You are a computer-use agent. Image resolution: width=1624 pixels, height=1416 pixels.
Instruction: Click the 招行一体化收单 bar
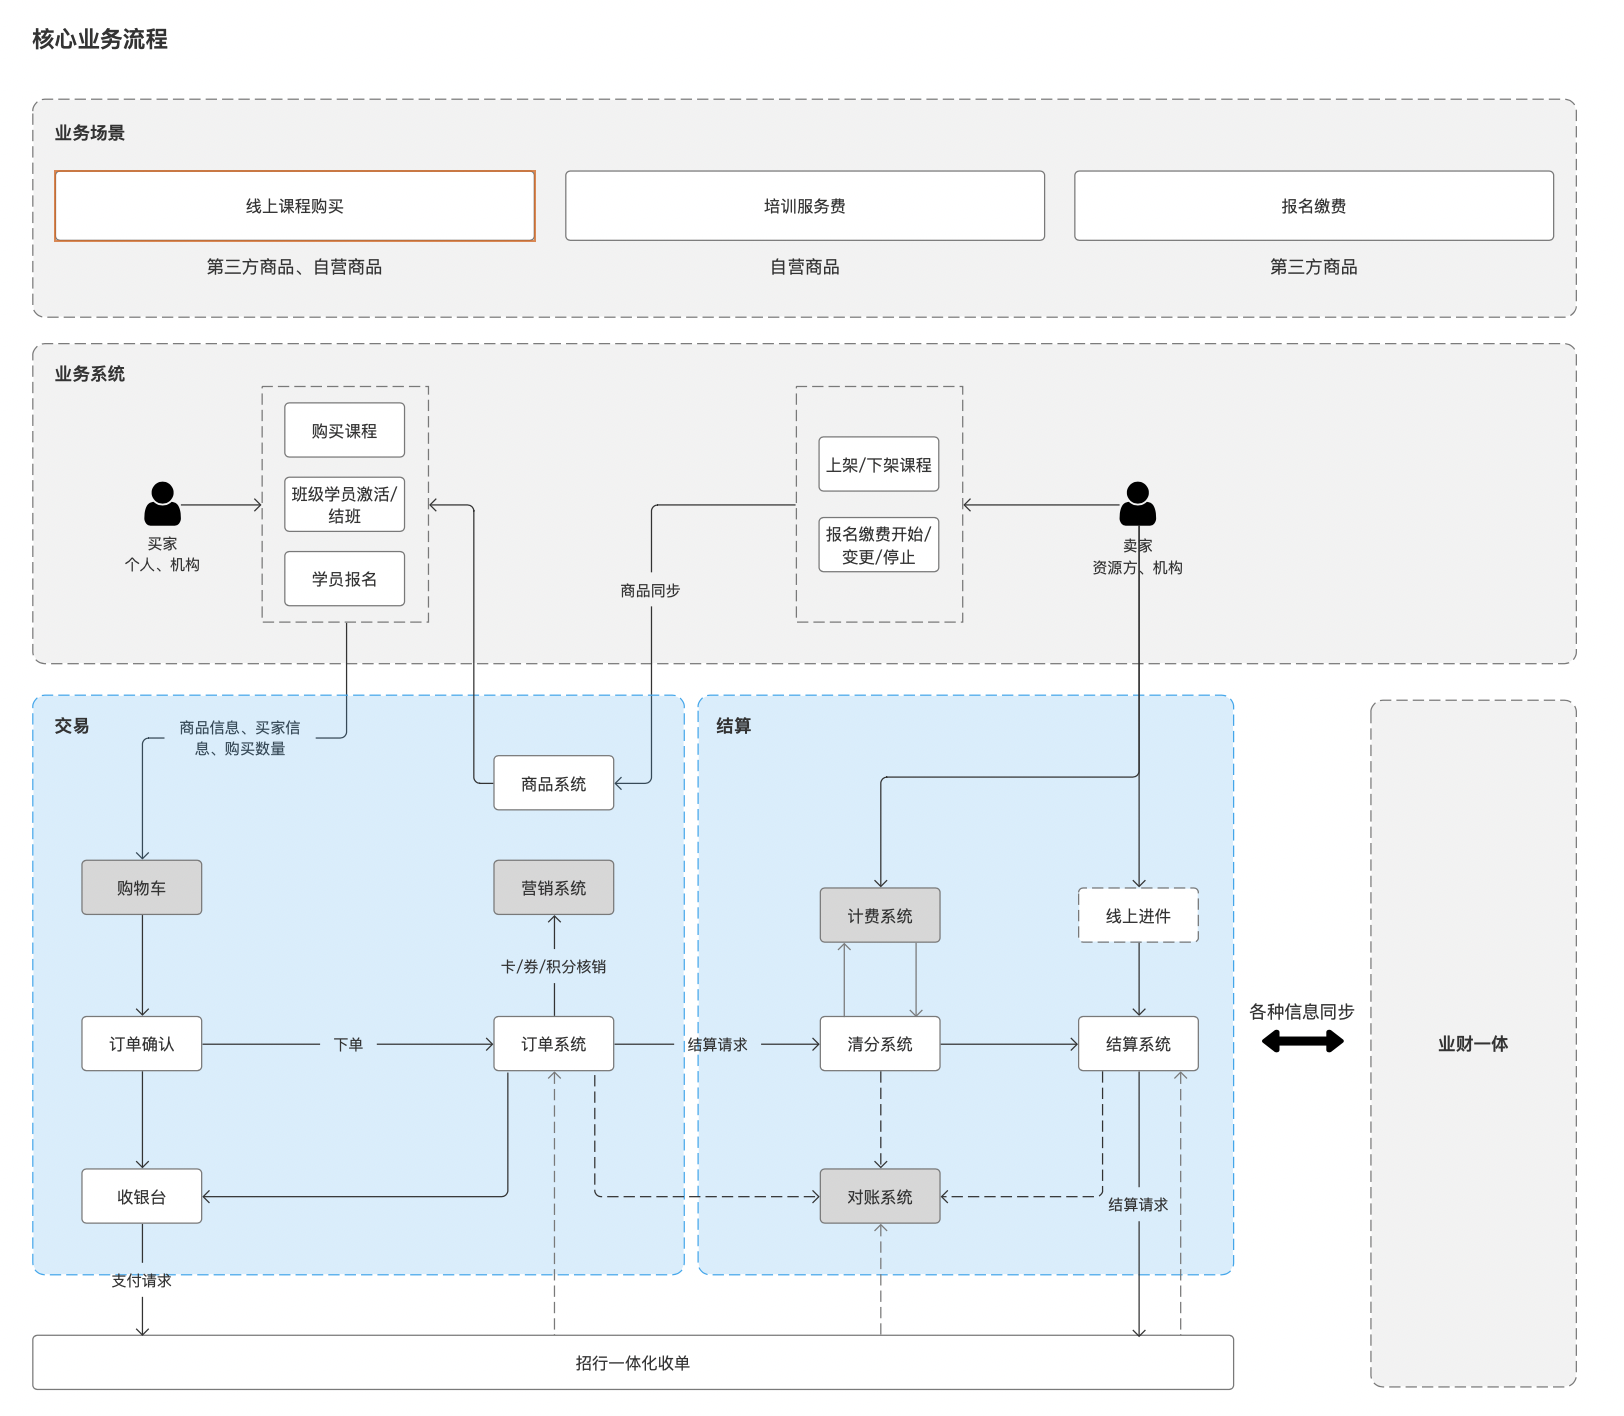[633, 1362]
